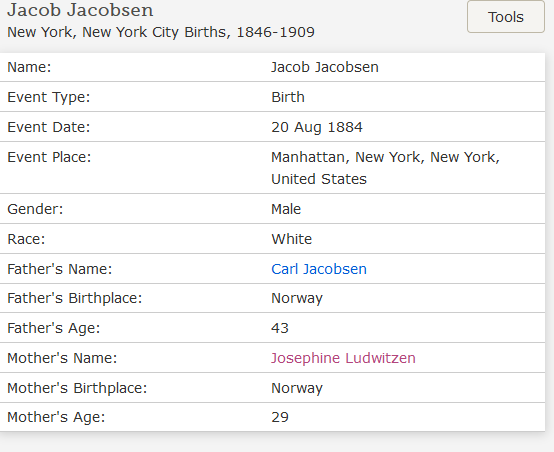Click the Event Date field label

[x=49, y=127]
